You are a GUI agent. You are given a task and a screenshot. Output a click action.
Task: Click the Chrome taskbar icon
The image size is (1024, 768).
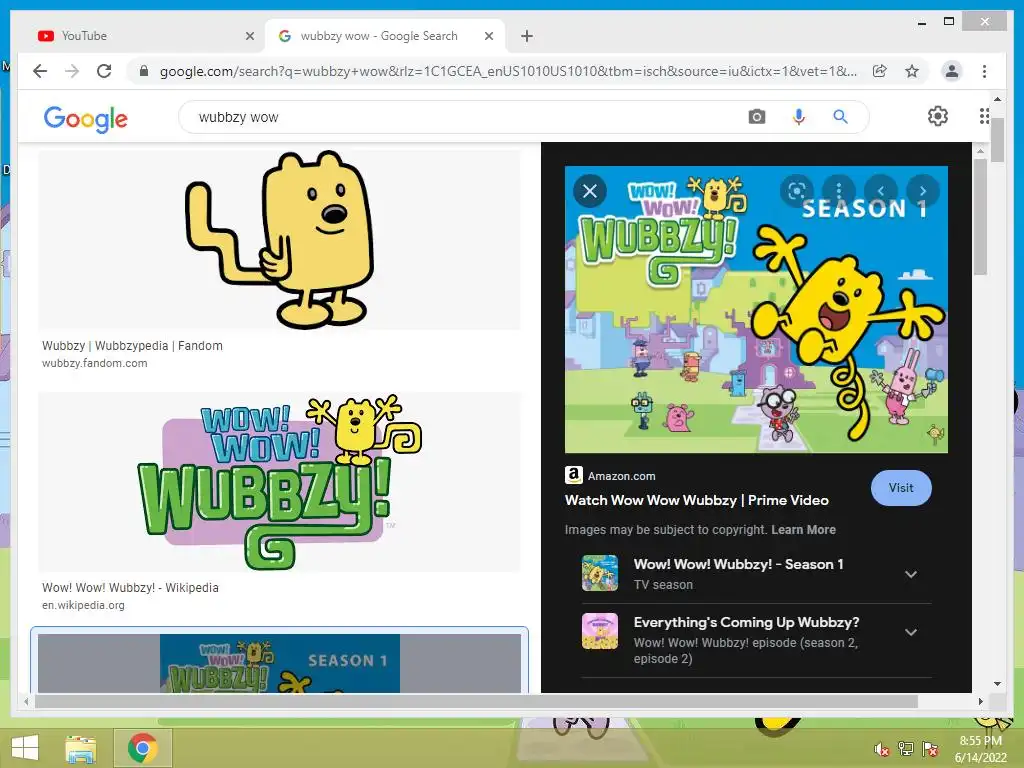coord(142,748)
